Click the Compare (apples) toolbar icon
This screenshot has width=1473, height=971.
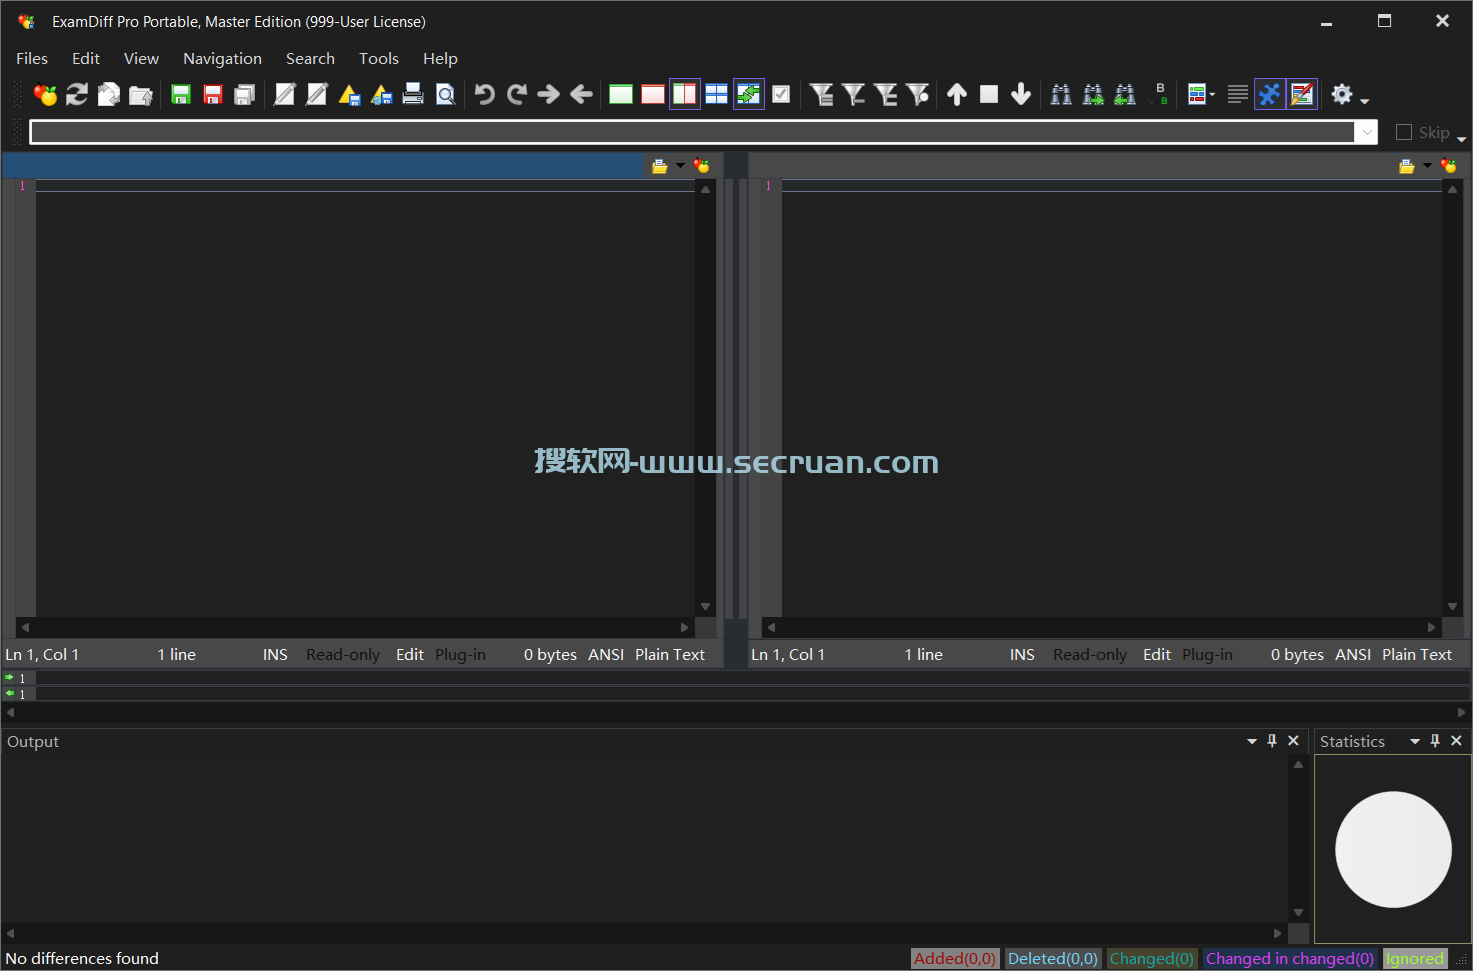(x=45, y=94)
